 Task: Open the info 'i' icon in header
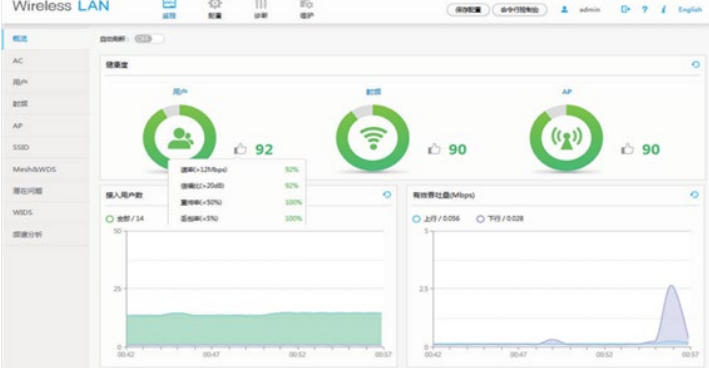tap(663, 9)
